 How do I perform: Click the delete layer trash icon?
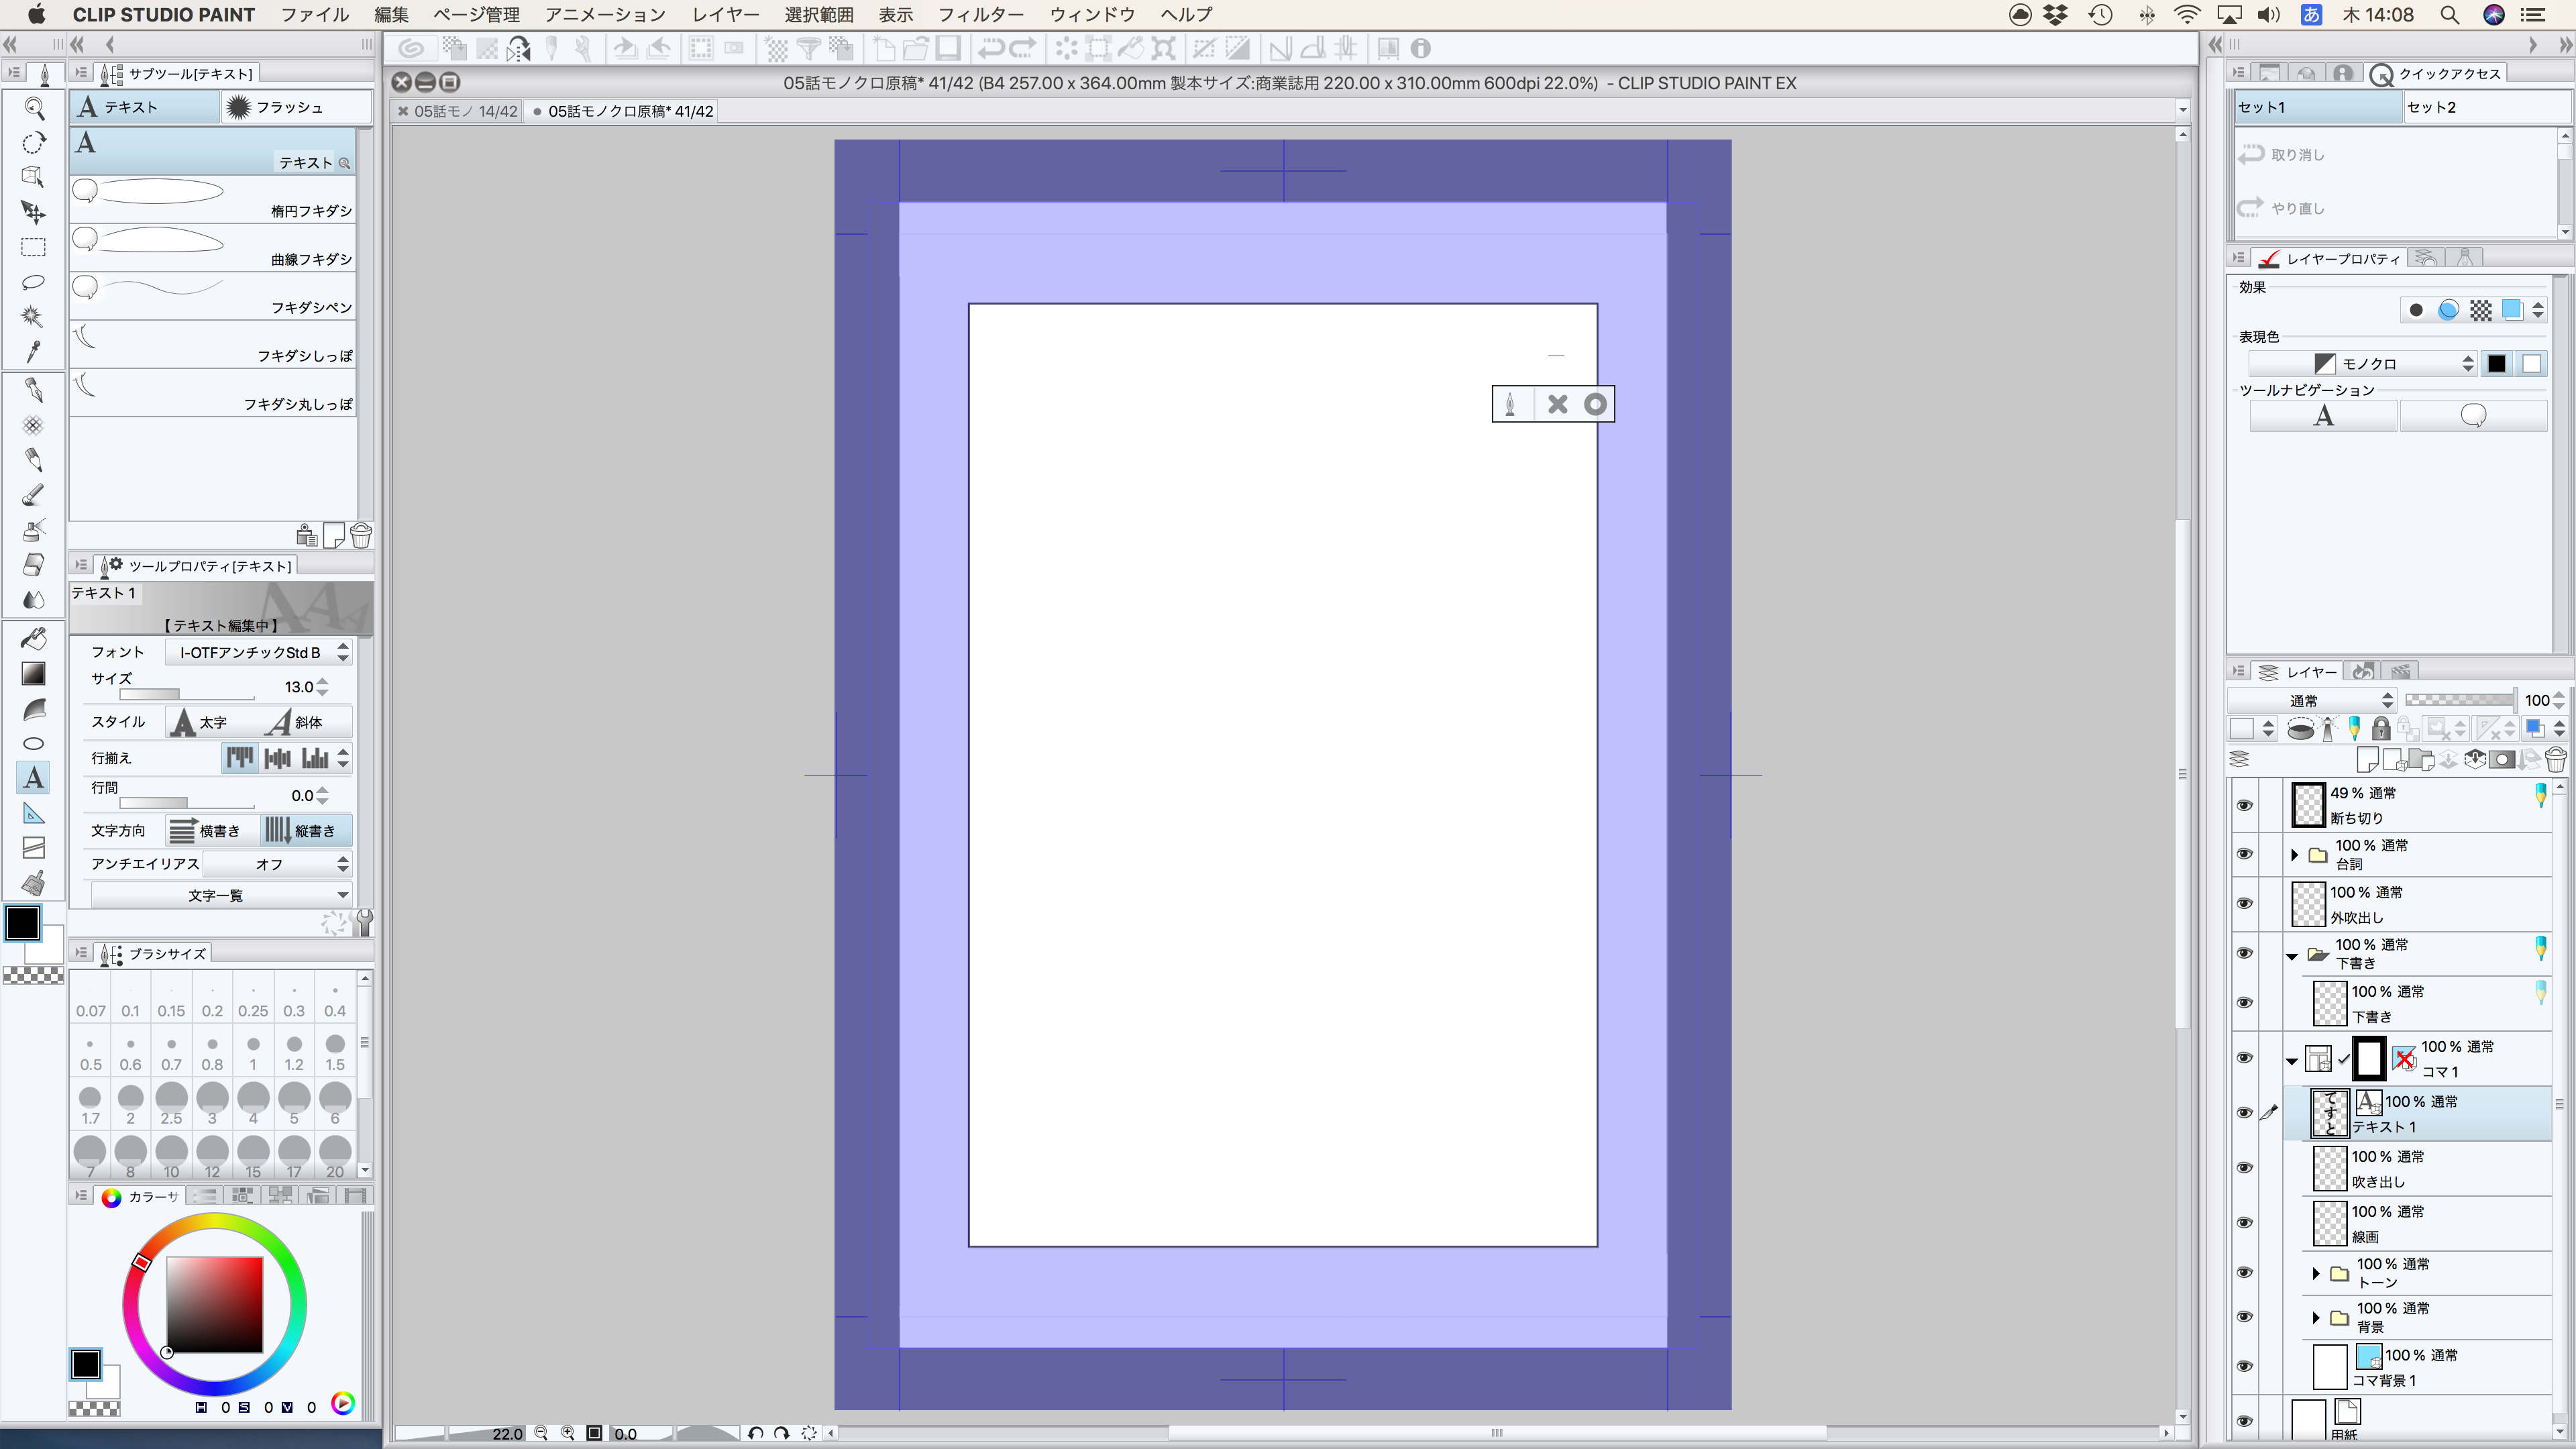pos(2554,760)
